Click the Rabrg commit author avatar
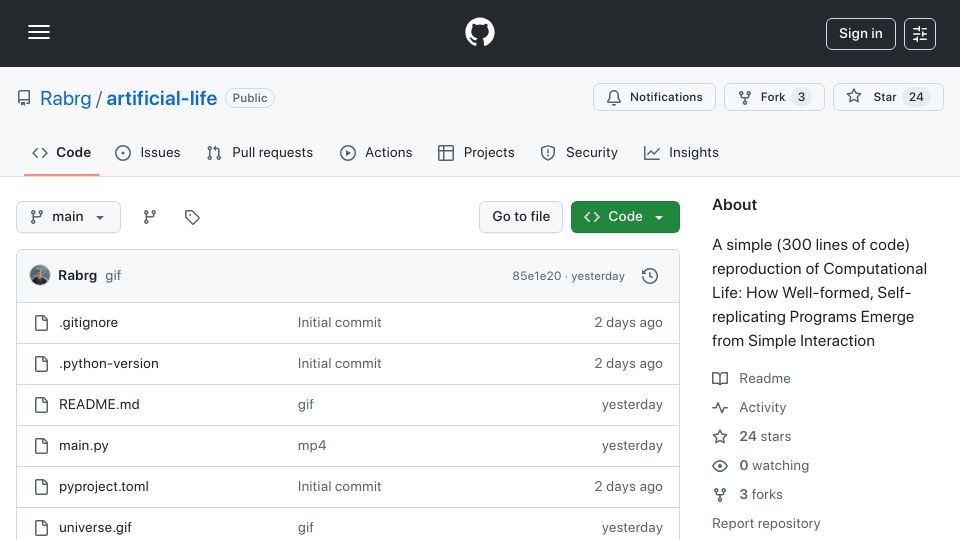Viewport: 960px width, 540px height. coord(40,276)
